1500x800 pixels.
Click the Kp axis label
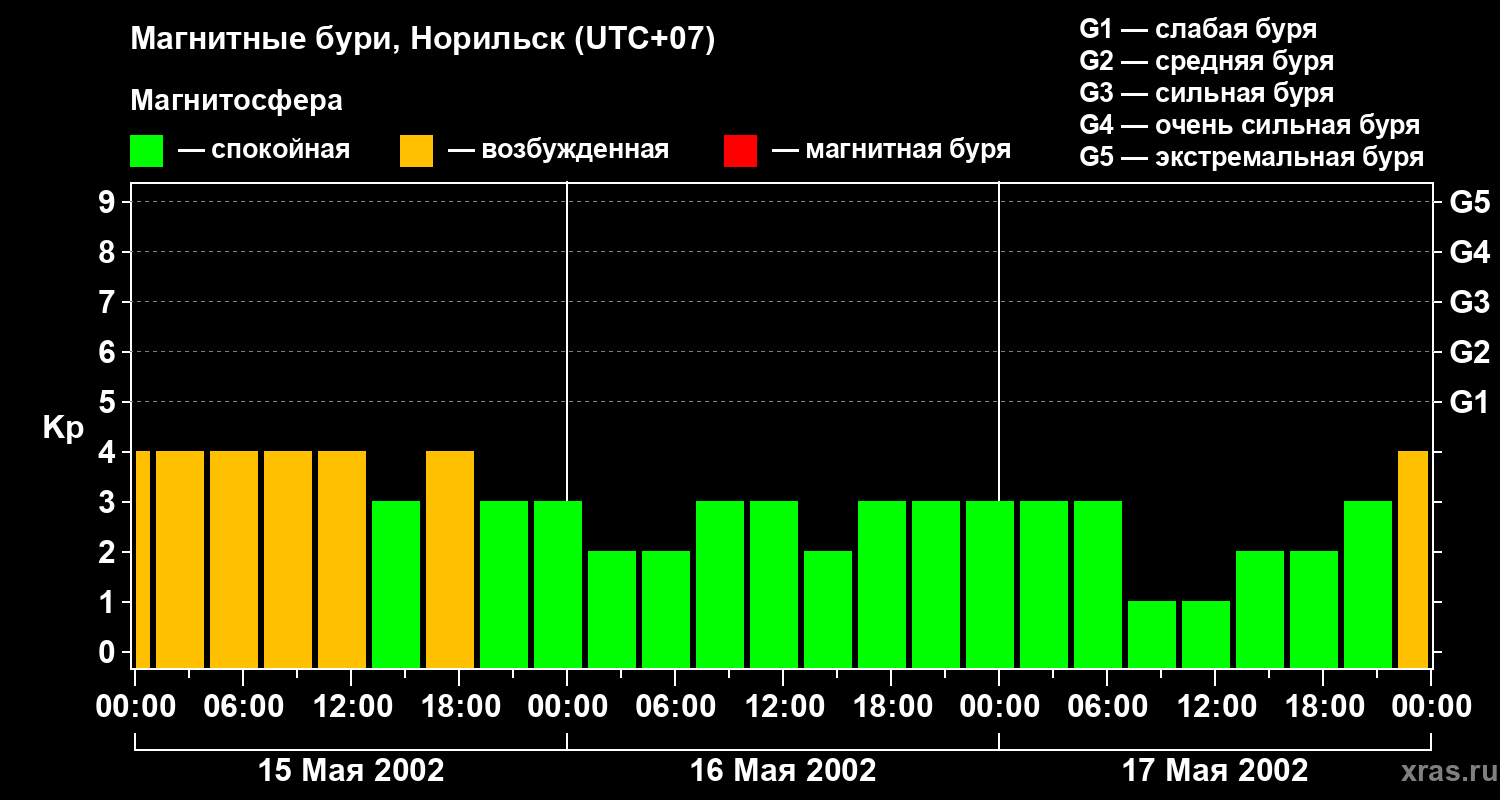pyautogui.click(x=63, y=428)
